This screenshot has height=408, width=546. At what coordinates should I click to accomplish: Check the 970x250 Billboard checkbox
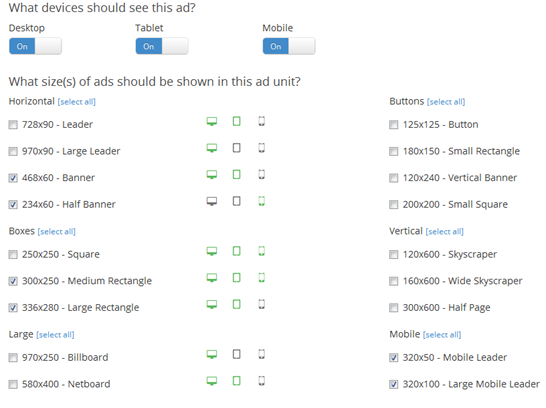13,358
